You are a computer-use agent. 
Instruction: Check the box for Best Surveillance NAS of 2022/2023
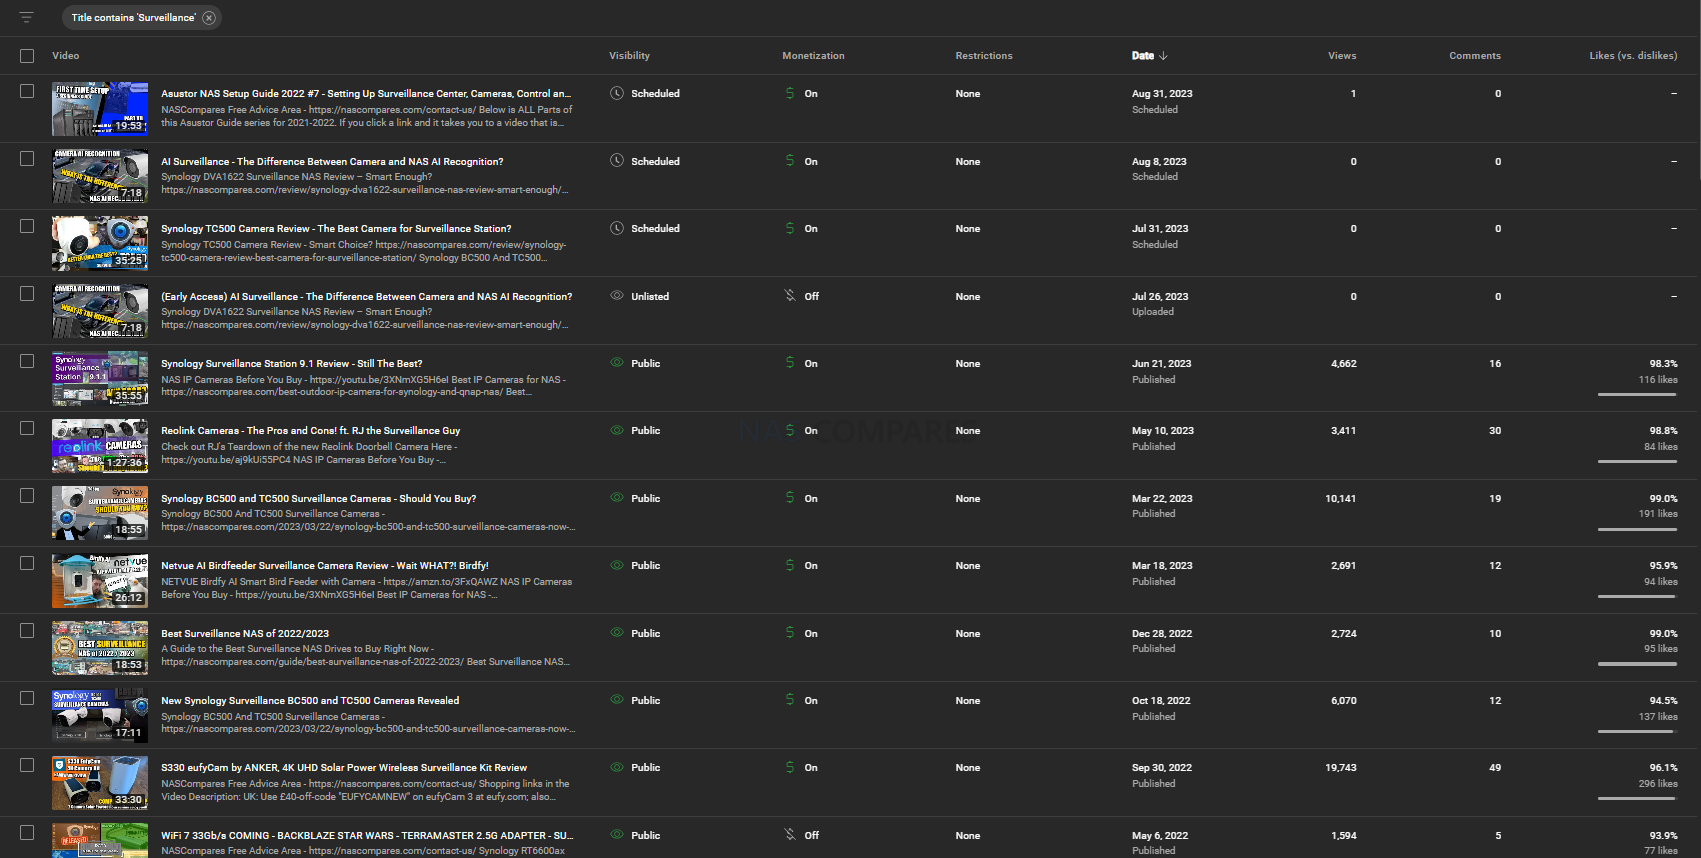click(x=27, y=631)
